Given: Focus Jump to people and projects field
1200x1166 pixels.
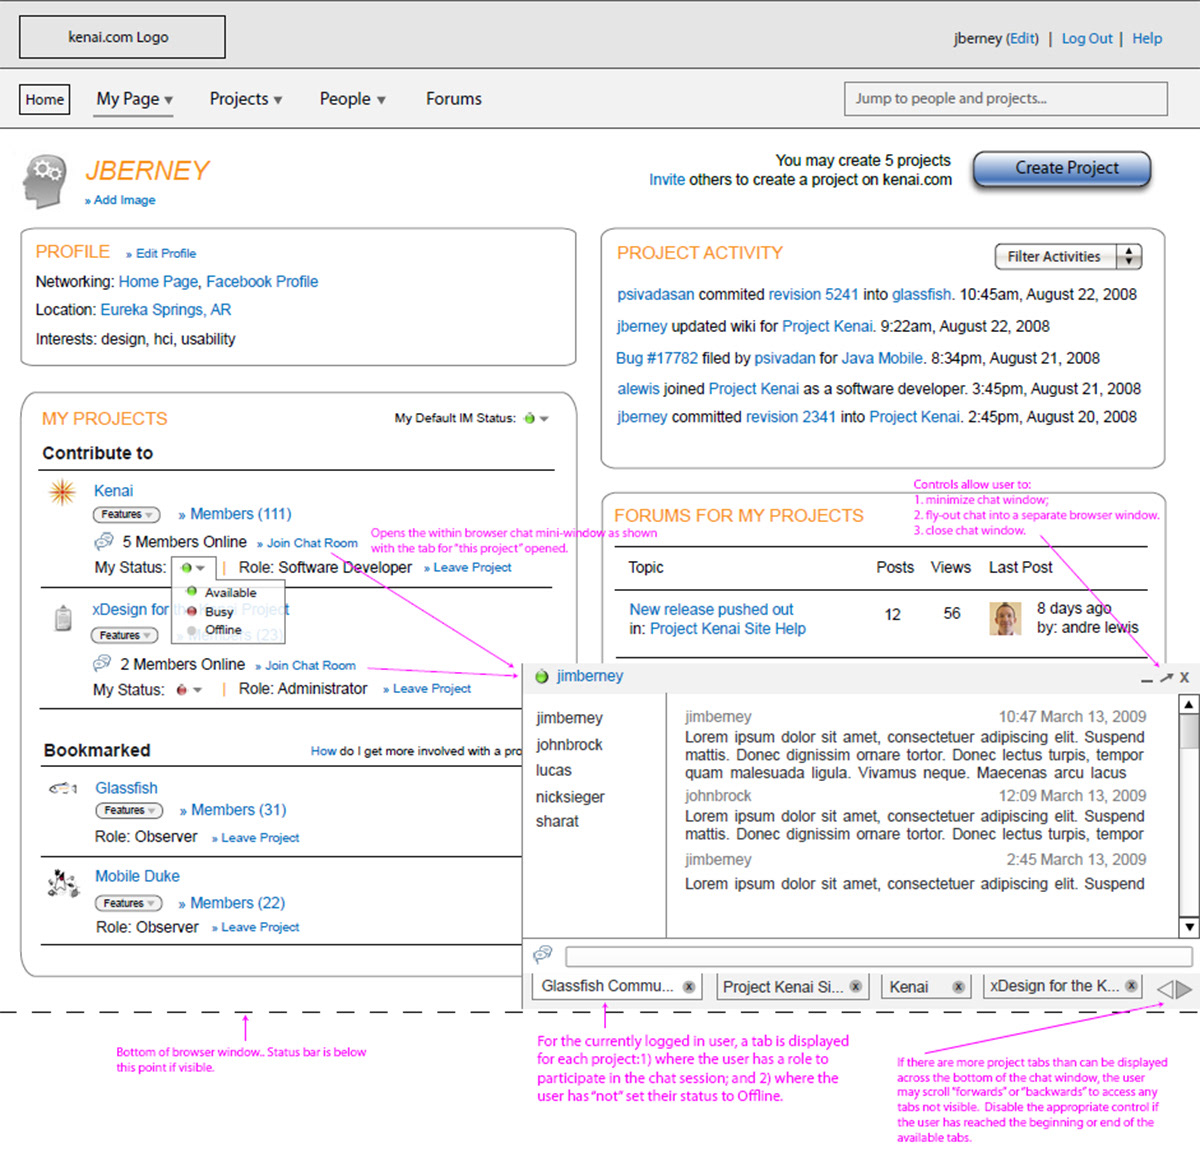Looking at the screenshot, I should [1006, 99].
